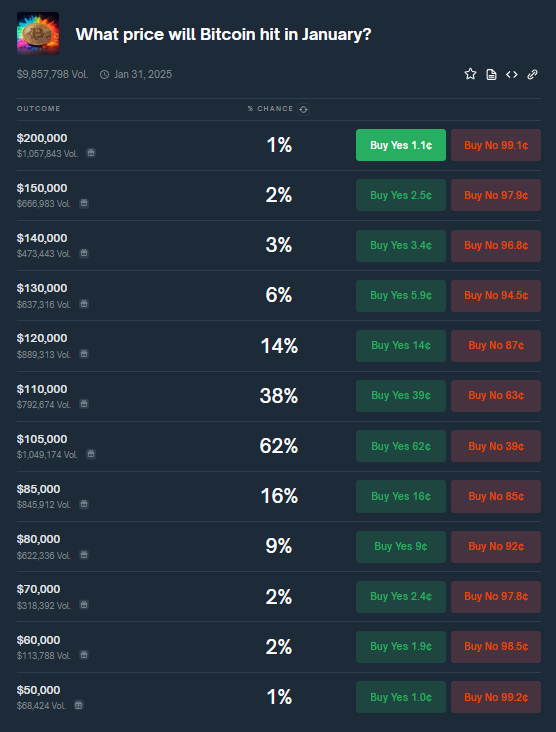Click the Bitcoin market thumbnail image

38,34
